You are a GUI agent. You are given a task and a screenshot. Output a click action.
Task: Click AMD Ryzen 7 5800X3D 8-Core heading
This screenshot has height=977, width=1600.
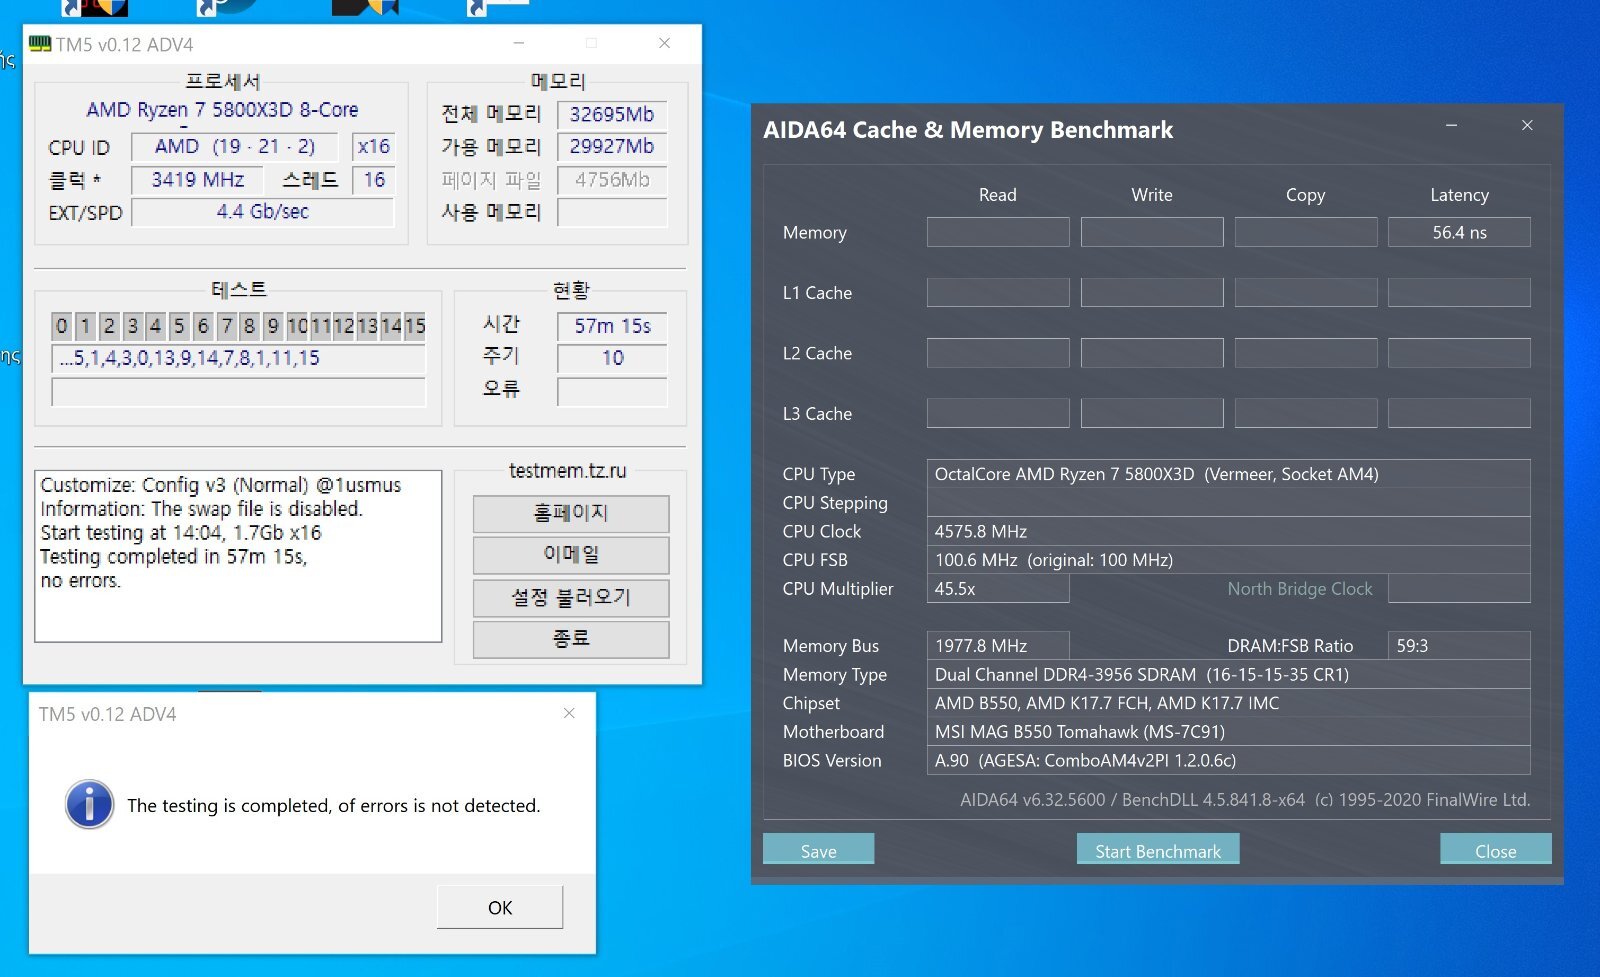pyautogui.click(x=222, y=110)
